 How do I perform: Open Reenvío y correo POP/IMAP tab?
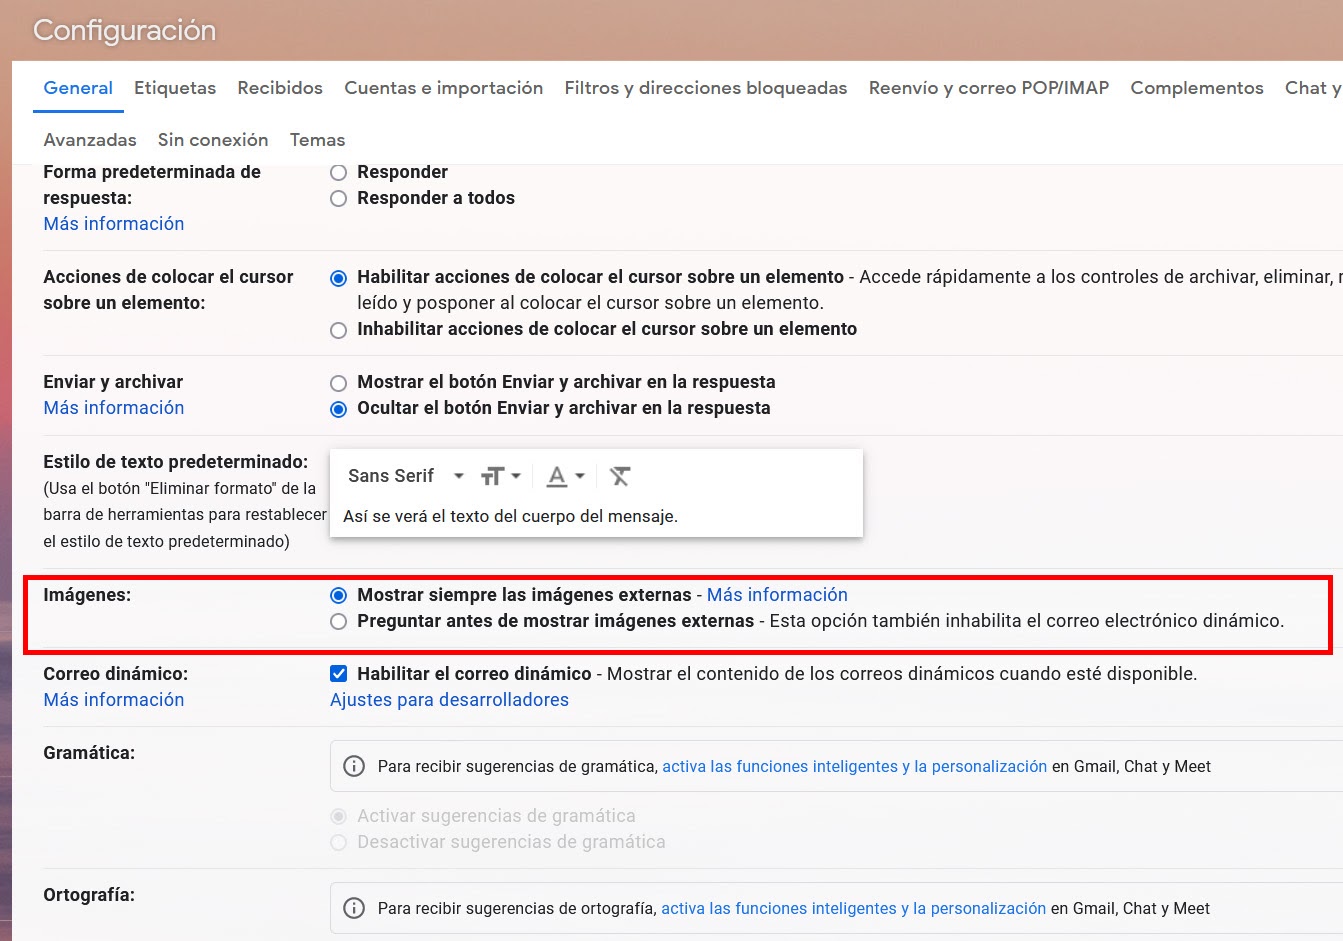click(989, 88)
